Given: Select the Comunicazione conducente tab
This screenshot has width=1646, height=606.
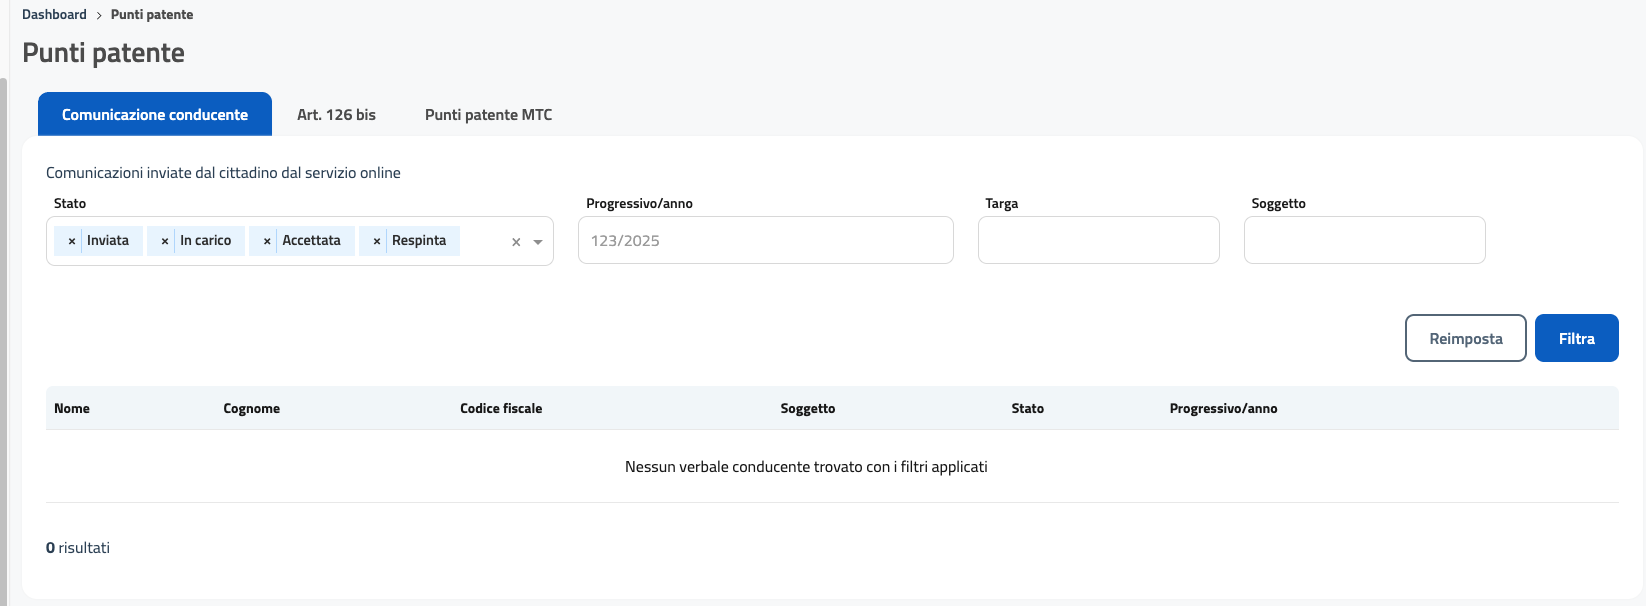Looking at the screenshot, I should tap(155, 115).
